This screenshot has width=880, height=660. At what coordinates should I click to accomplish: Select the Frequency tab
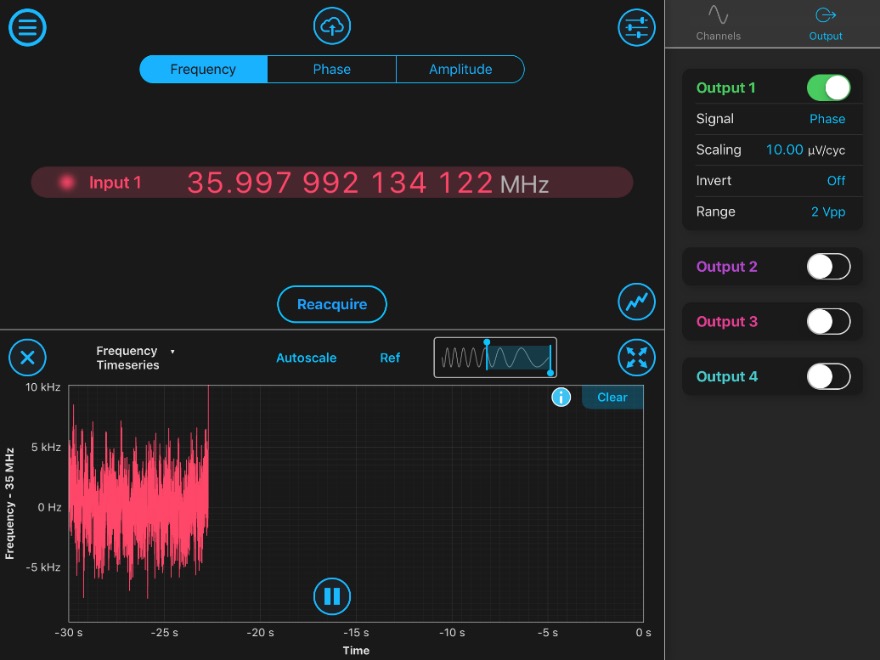coord(203,69)
